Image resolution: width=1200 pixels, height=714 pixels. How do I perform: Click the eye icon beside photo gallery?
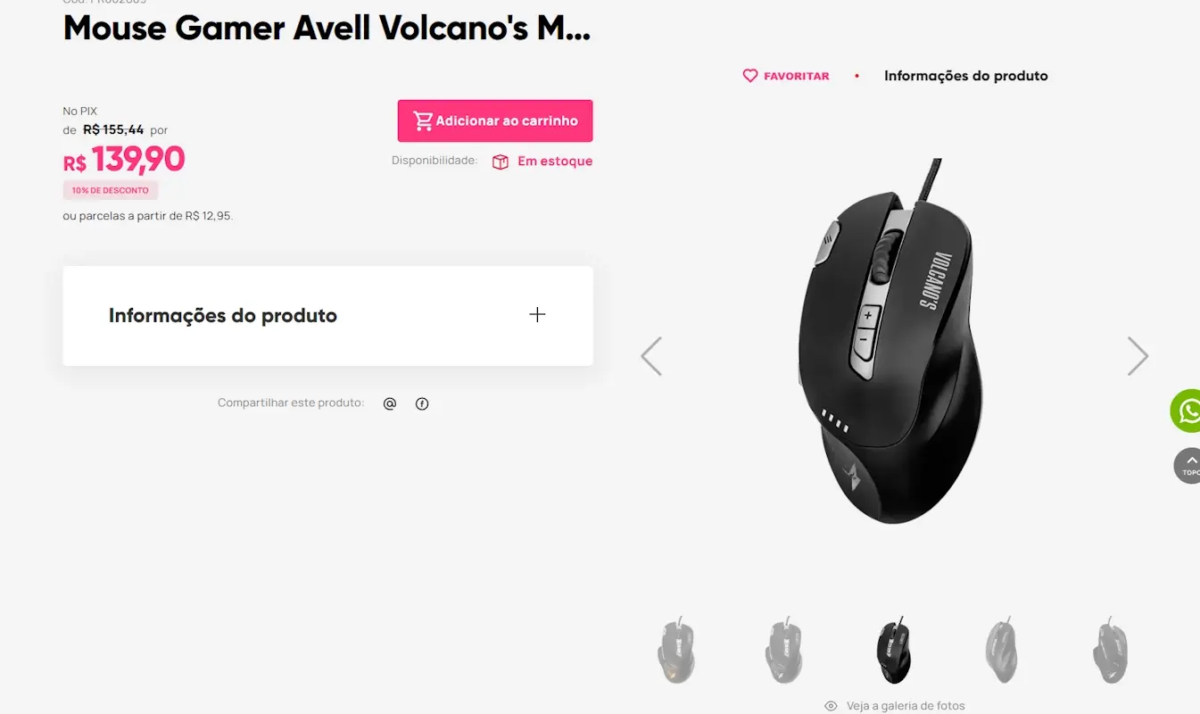coord(831,706)
